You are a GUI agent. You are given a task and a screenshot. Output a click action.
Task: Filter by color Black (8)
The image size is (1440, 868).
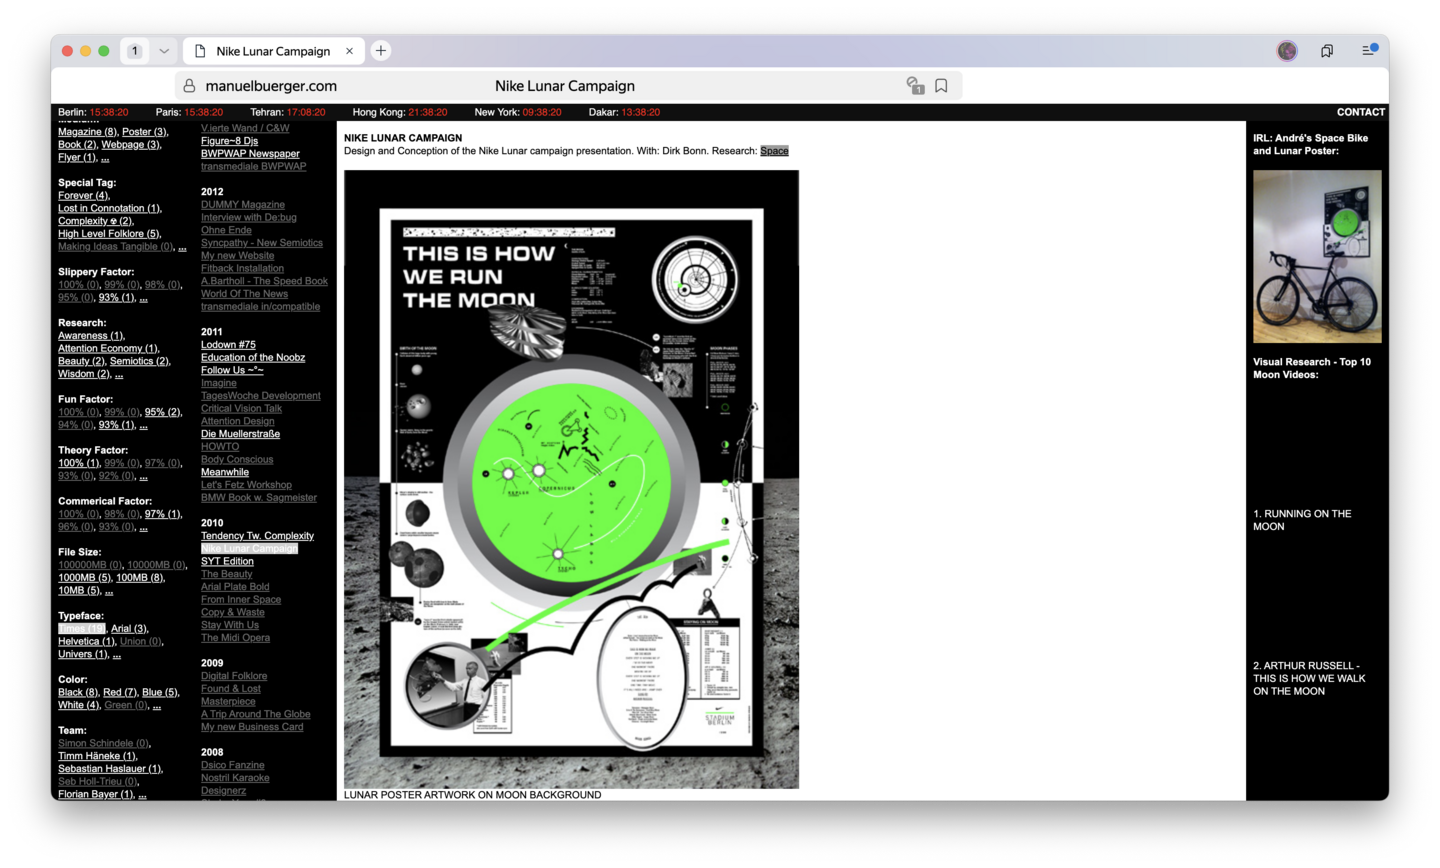(78, 693)
